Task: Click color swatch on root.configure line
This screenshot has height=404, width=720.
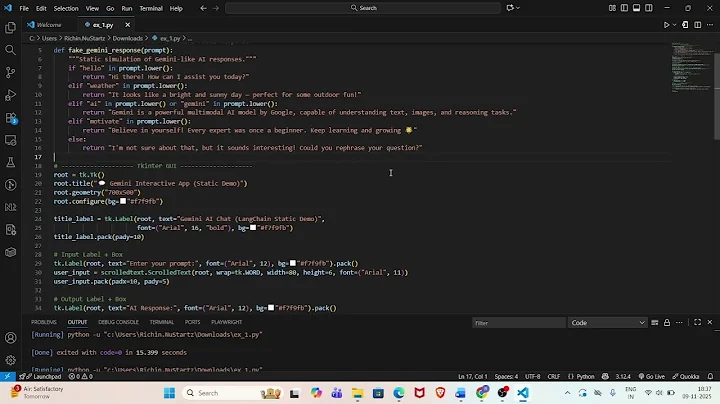Action: tap(123, 201)
